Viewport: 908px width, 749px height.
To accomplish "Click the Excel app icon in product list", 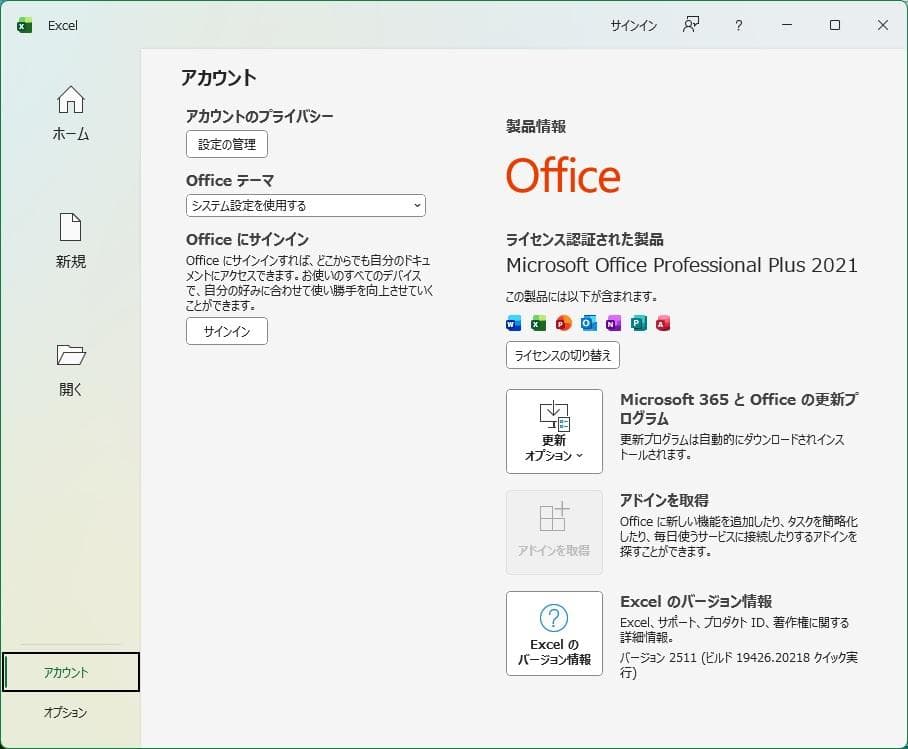I will (x=538, y=323).
